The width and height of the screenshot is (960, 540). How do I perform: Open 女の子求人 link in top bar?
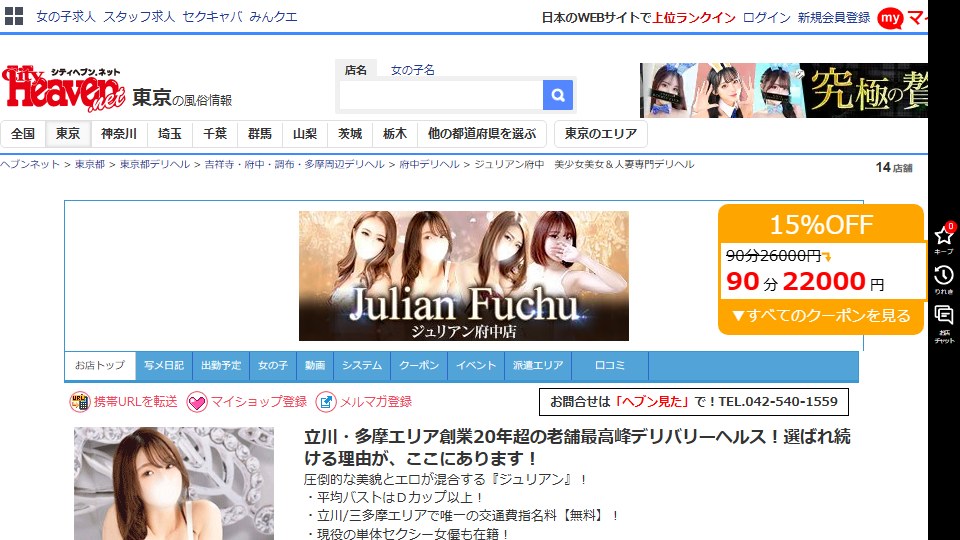click(x=66, y=17)
